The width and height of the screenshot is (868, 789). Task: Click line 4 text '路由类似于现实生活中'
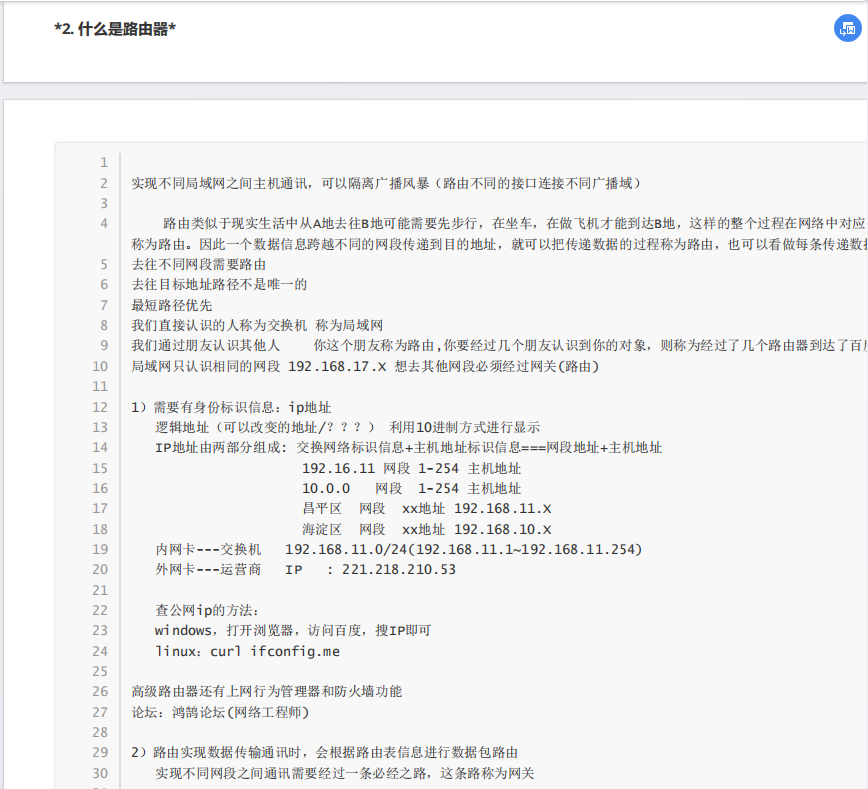pos(231,224)
